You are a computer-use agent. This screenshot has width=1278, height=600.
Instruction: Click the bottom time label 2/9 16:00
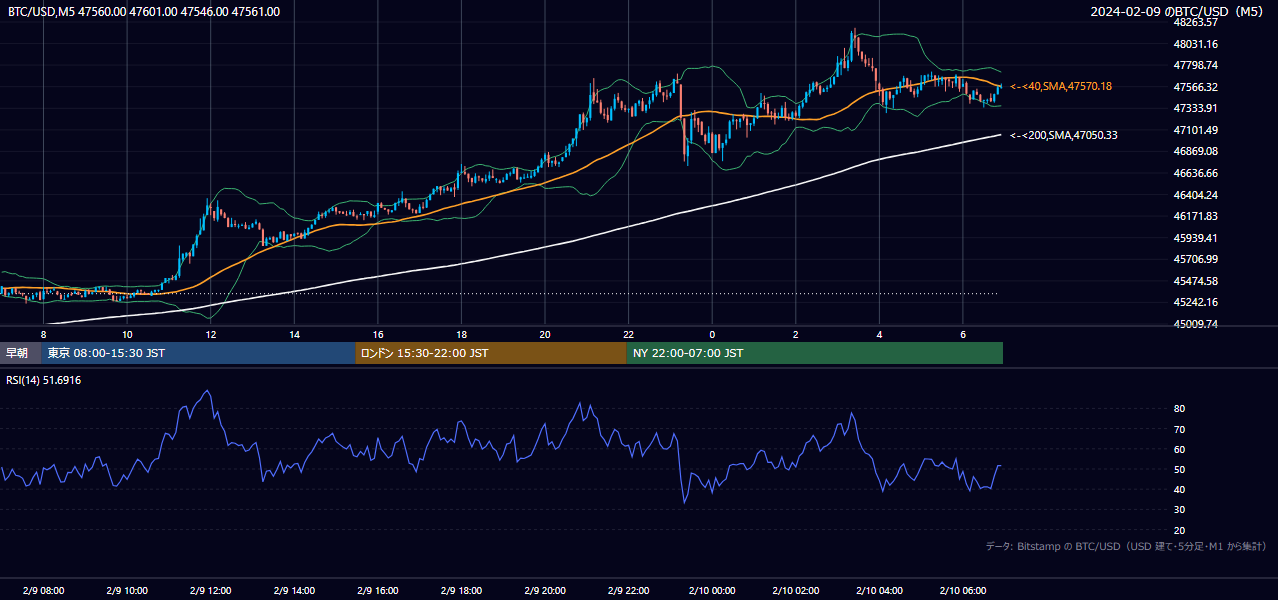click(x=378, y=591)
